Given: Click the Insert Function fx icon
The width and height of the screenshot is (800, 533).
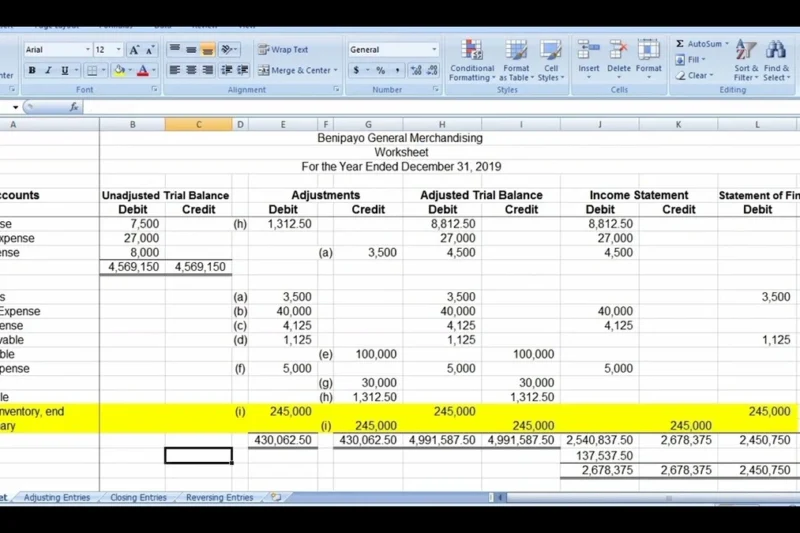Looking at the screenshot, I should pyautogui.click(x=75, y=107).
